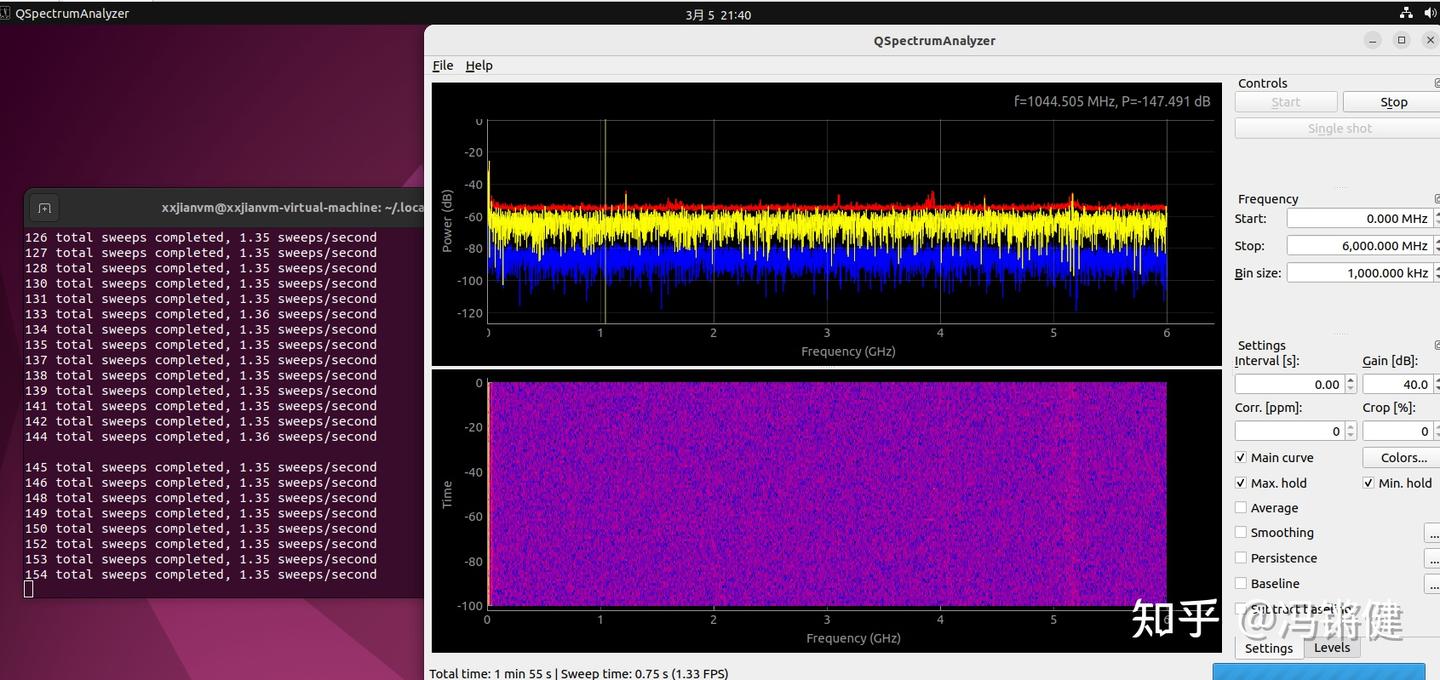The height and width of the screenshot is (680, 1440).
Task: Click the Stop frequency input field
Action: (1358, 246)
